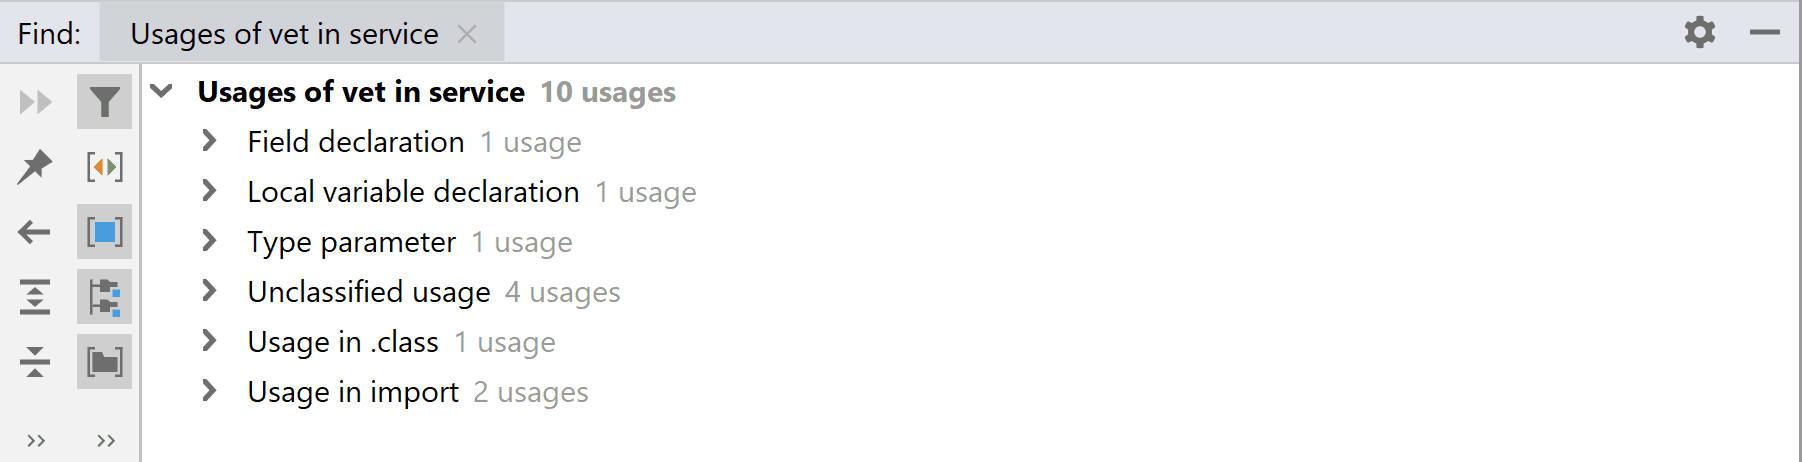Viewport: 1802px width, 462px height.
Task: Expand the Unclassified usage group
Action: [209, 291]
